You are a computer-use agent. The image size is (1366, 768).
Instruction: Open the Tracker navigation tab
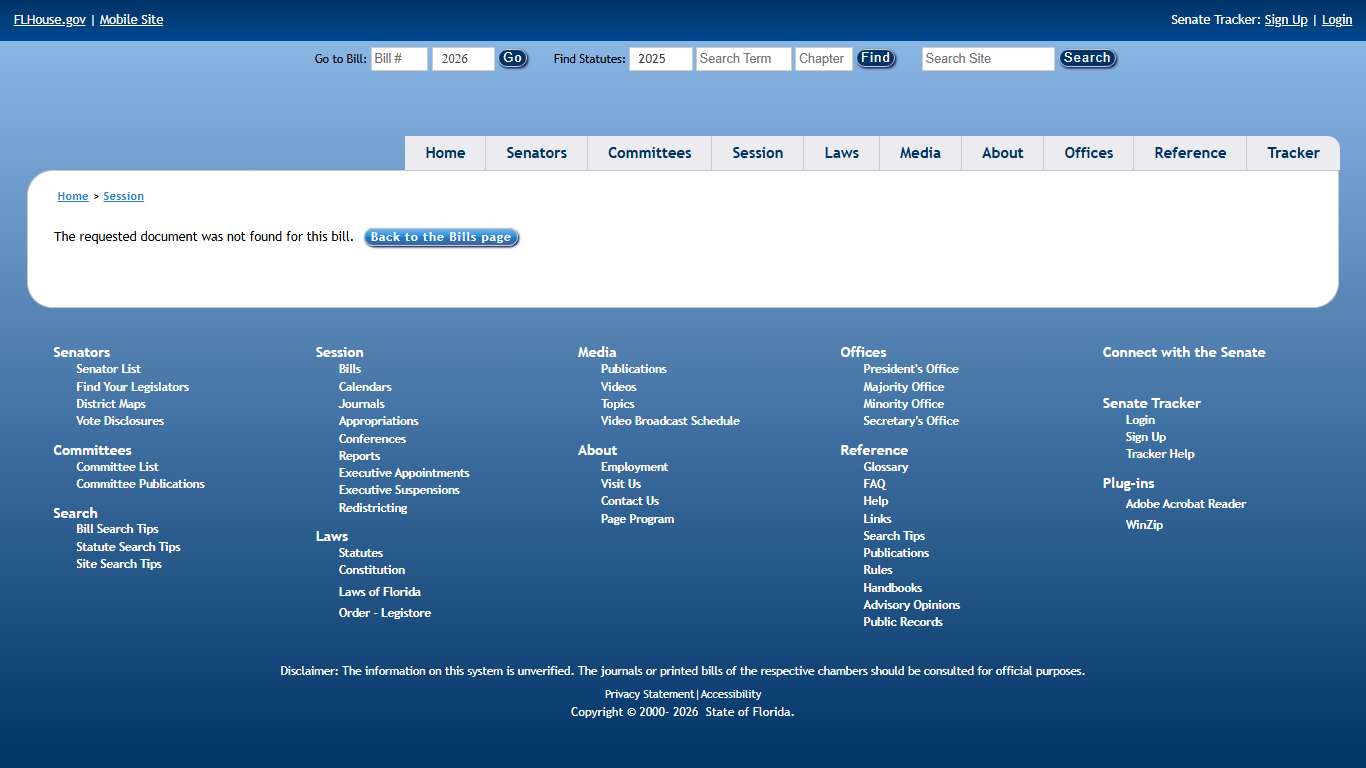tap(1293, 153)
